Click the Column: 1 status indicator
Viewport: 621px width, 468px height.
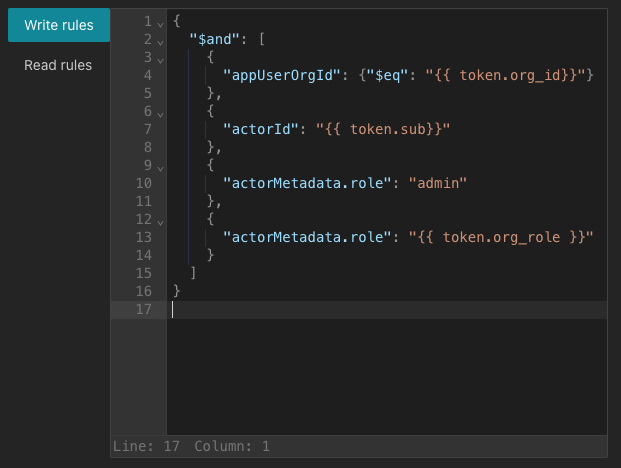[x=232, y=446]
